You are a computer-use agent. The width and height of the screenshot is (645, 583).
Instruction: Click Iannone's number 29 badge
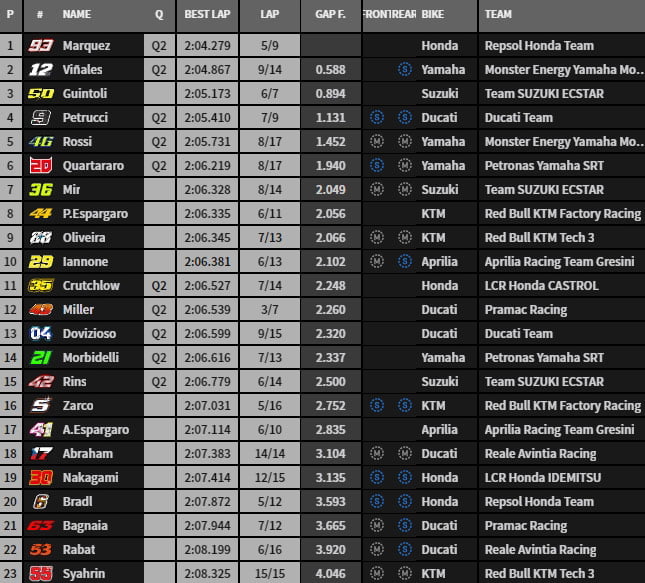tap(40, 261)
